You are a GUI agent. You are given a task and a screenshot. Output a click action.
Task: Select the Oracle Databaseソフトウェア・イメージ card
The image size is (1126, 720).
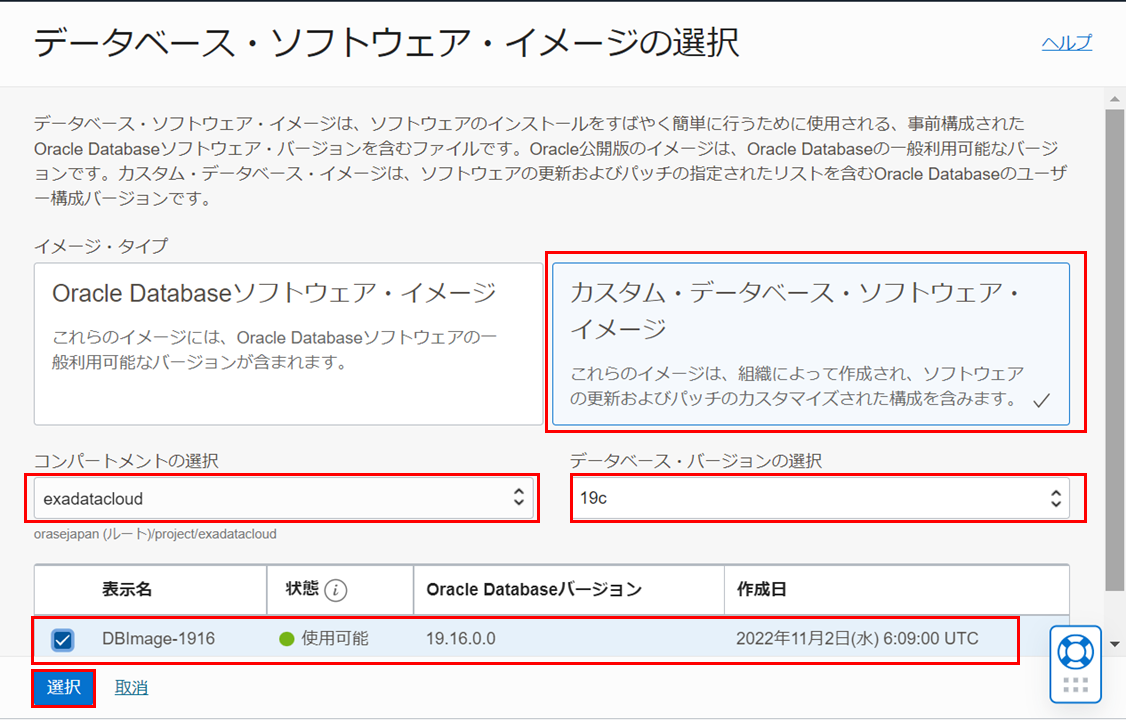pyautogui.click(x=288, y=345)
